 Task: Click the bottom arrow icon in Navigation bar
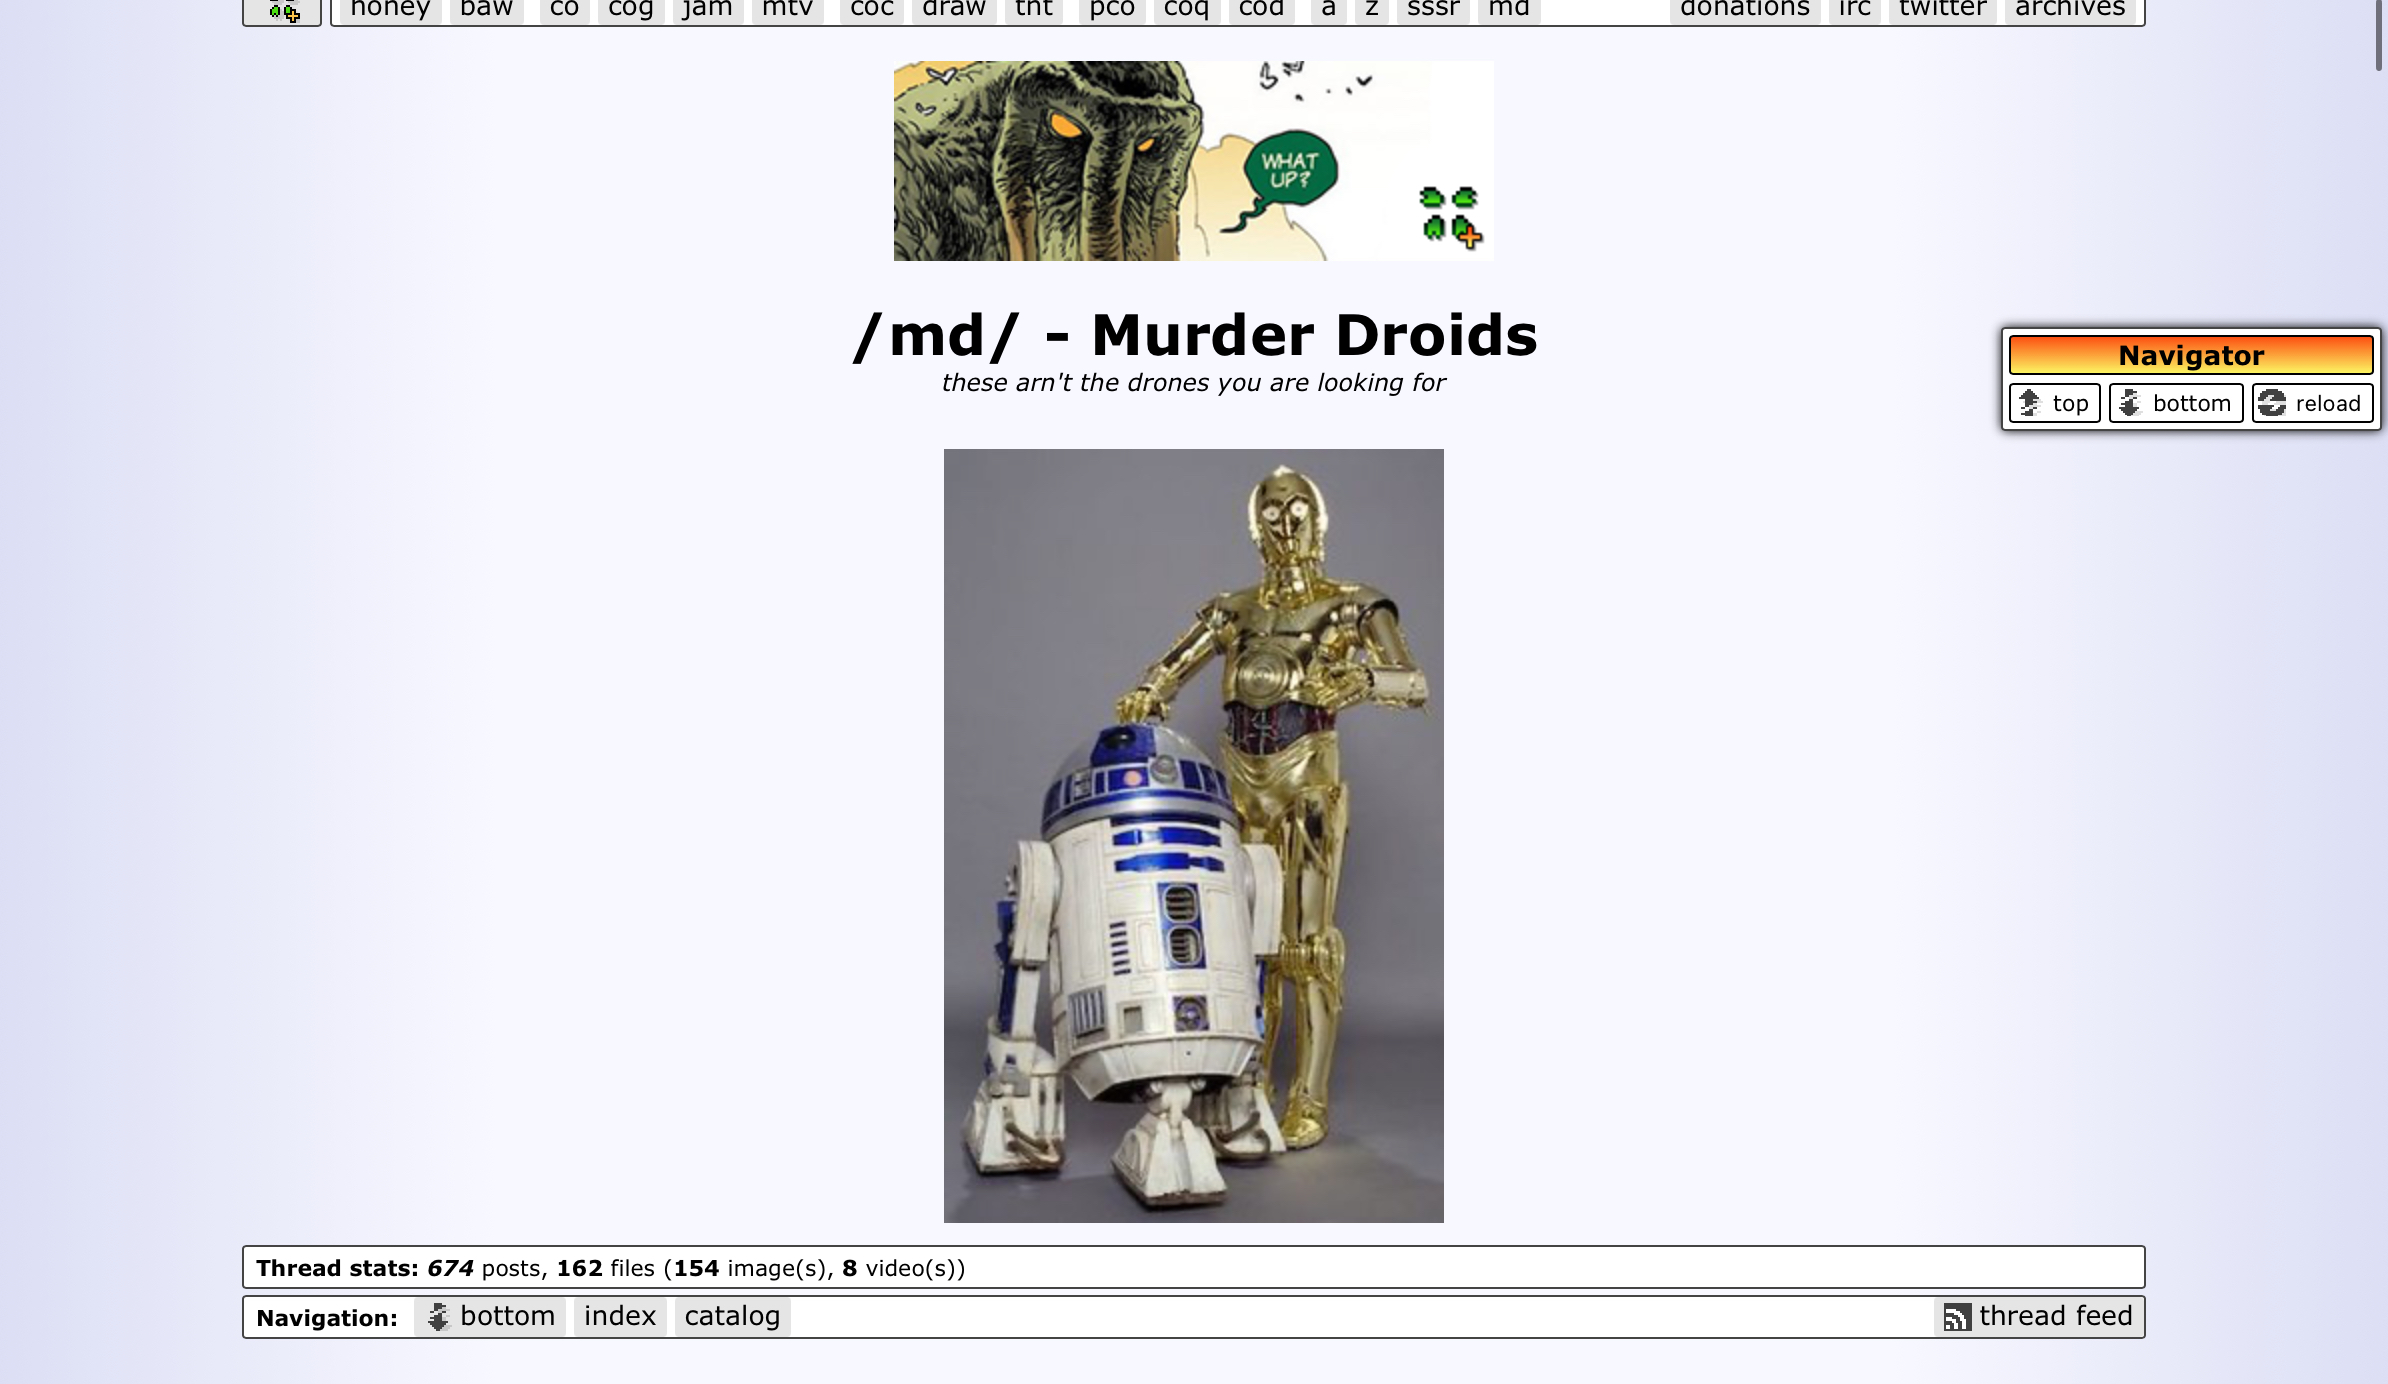(438, 1317)
